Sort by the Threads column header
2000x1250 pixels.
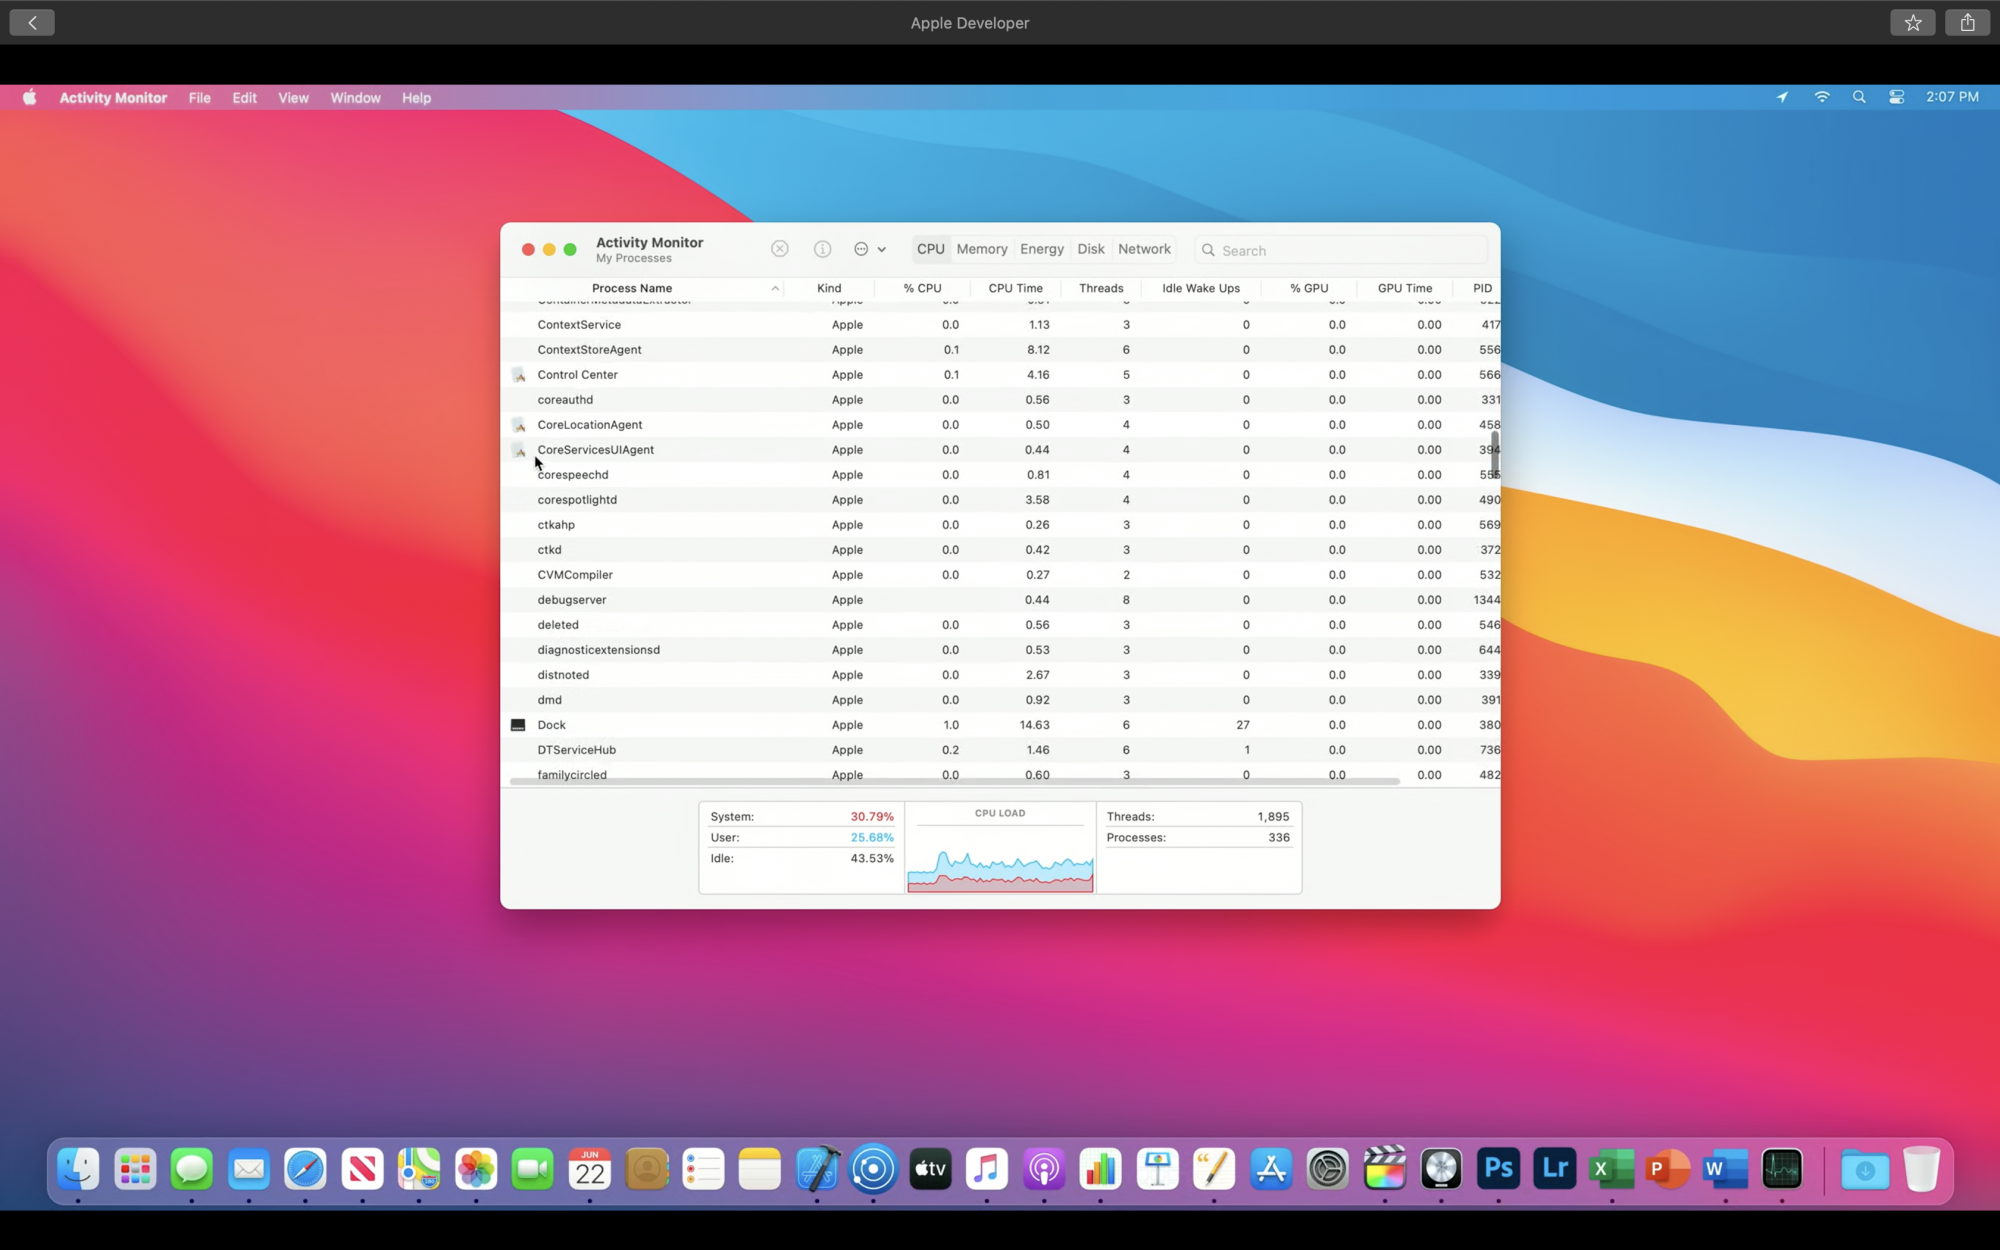1101,288
